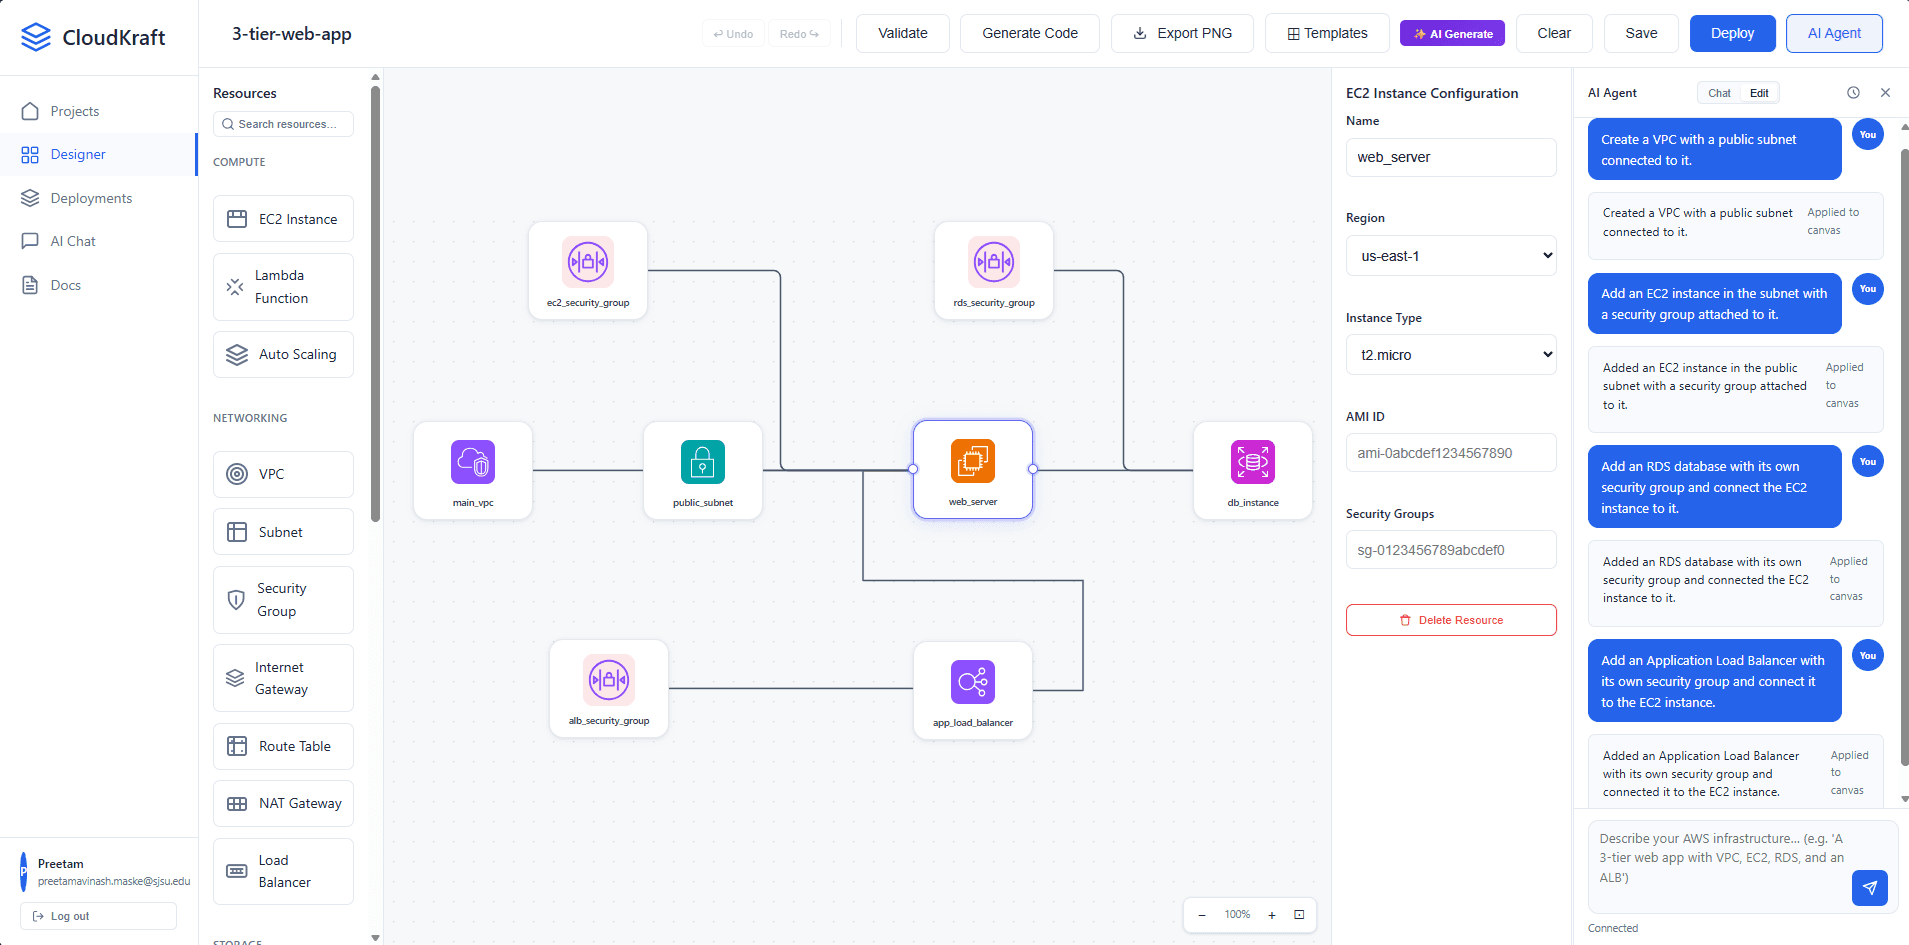Click the 'Add an RDS database' chat message
1909x945 pixels.
[x=1714, y=487]
